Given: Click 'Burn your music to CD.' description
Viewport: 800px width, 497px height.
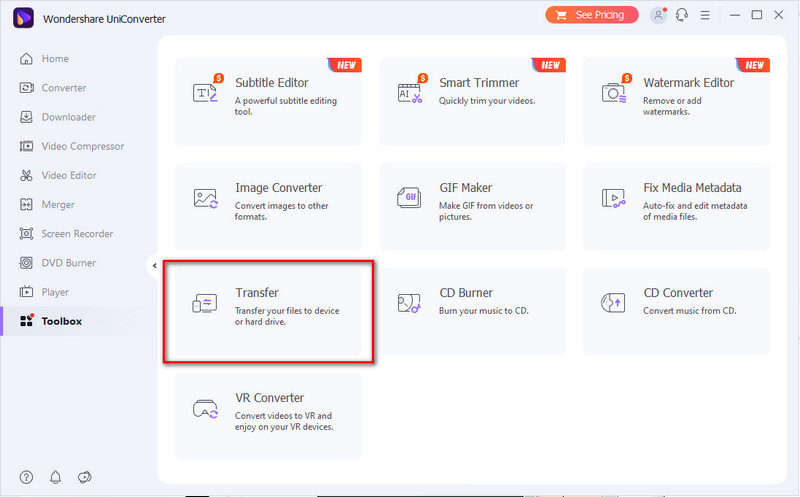Looking at the screenshot, I should pos(484,311).
